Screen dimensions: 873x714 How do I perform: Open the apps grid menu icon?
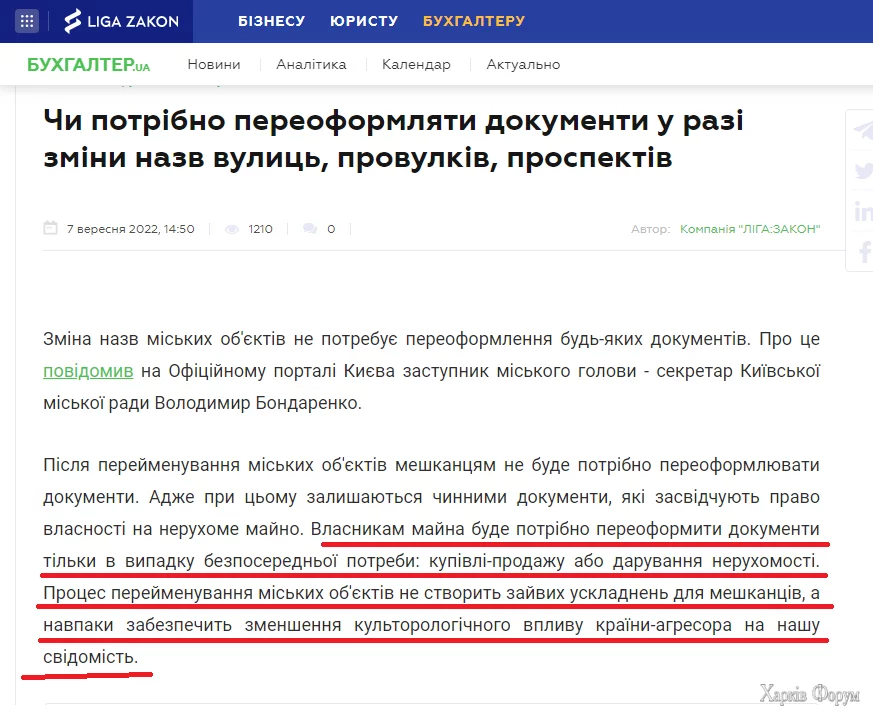(27, 21)
